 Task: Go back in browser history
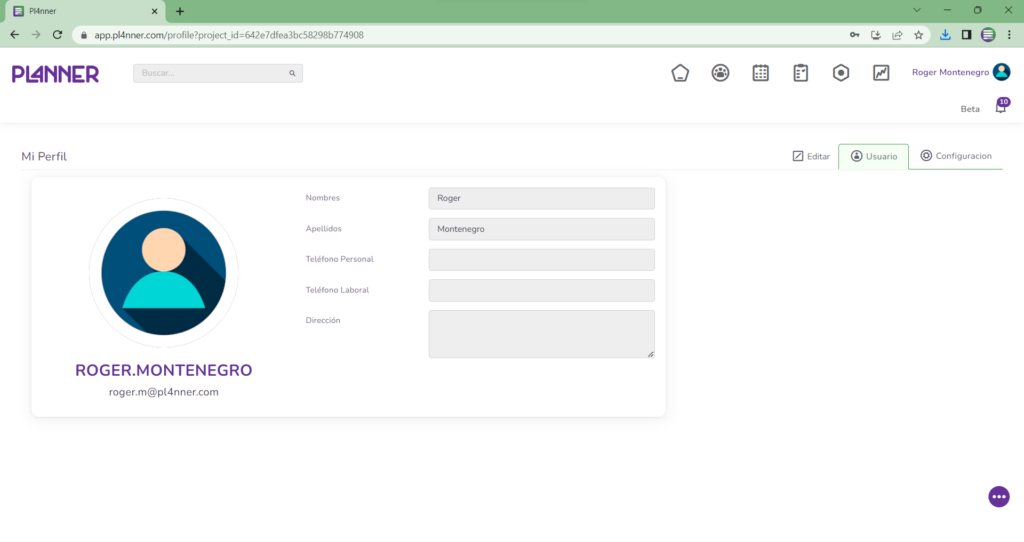pos(14,35)
